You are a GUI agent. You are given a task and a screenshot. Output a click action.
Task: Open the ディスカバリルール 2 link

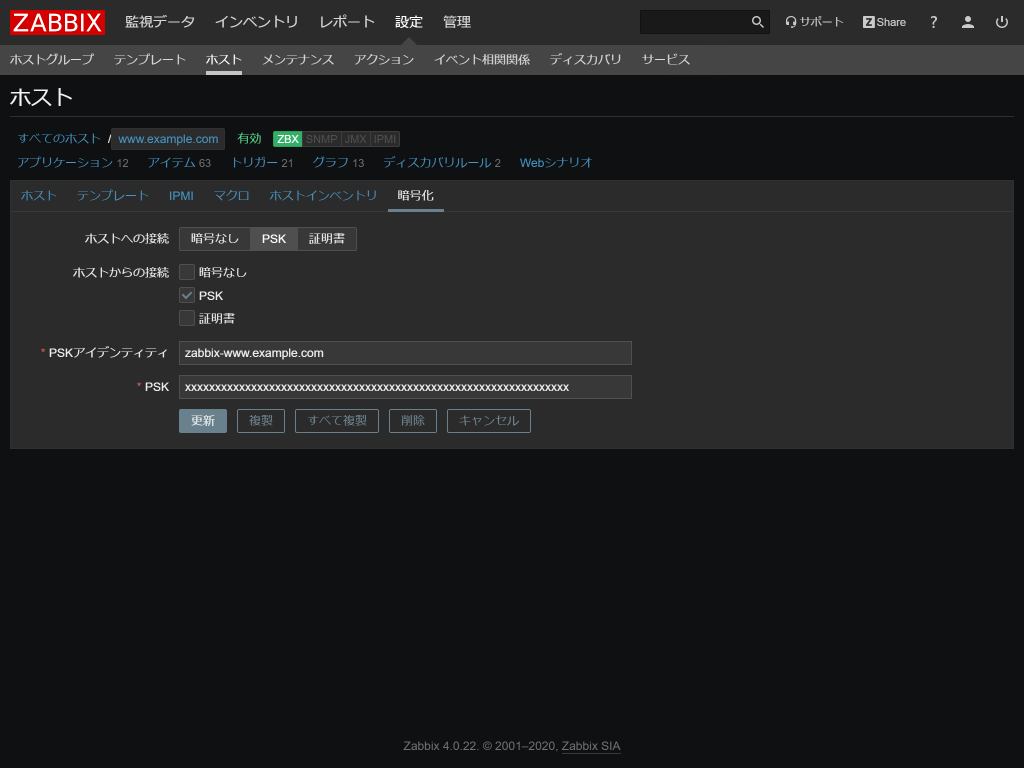tap(441, 163)
